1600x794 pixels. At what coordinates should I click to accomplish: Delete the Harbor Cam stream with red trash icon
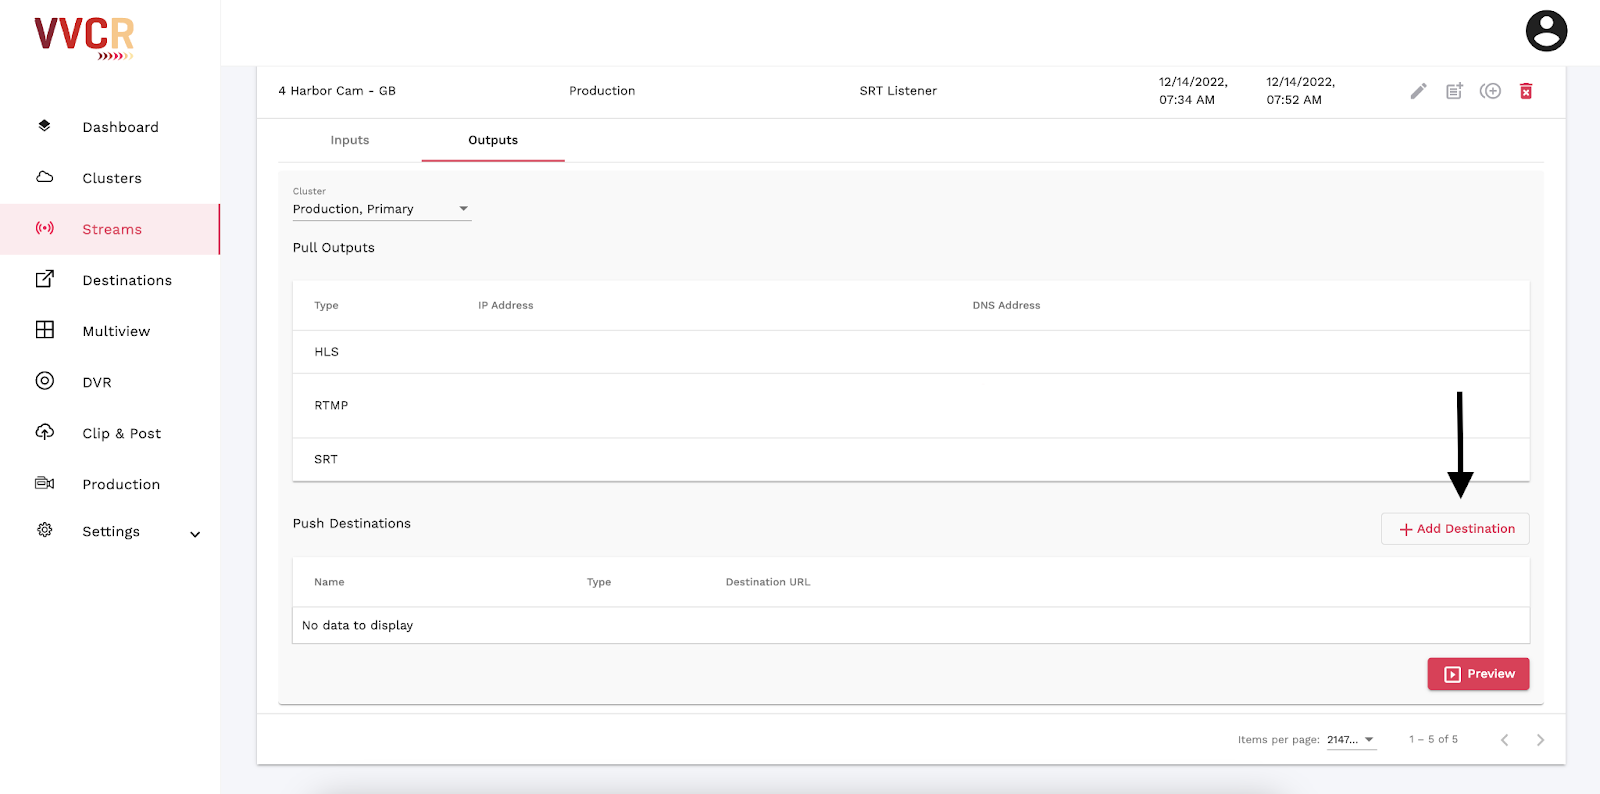tap(1526, 91)
